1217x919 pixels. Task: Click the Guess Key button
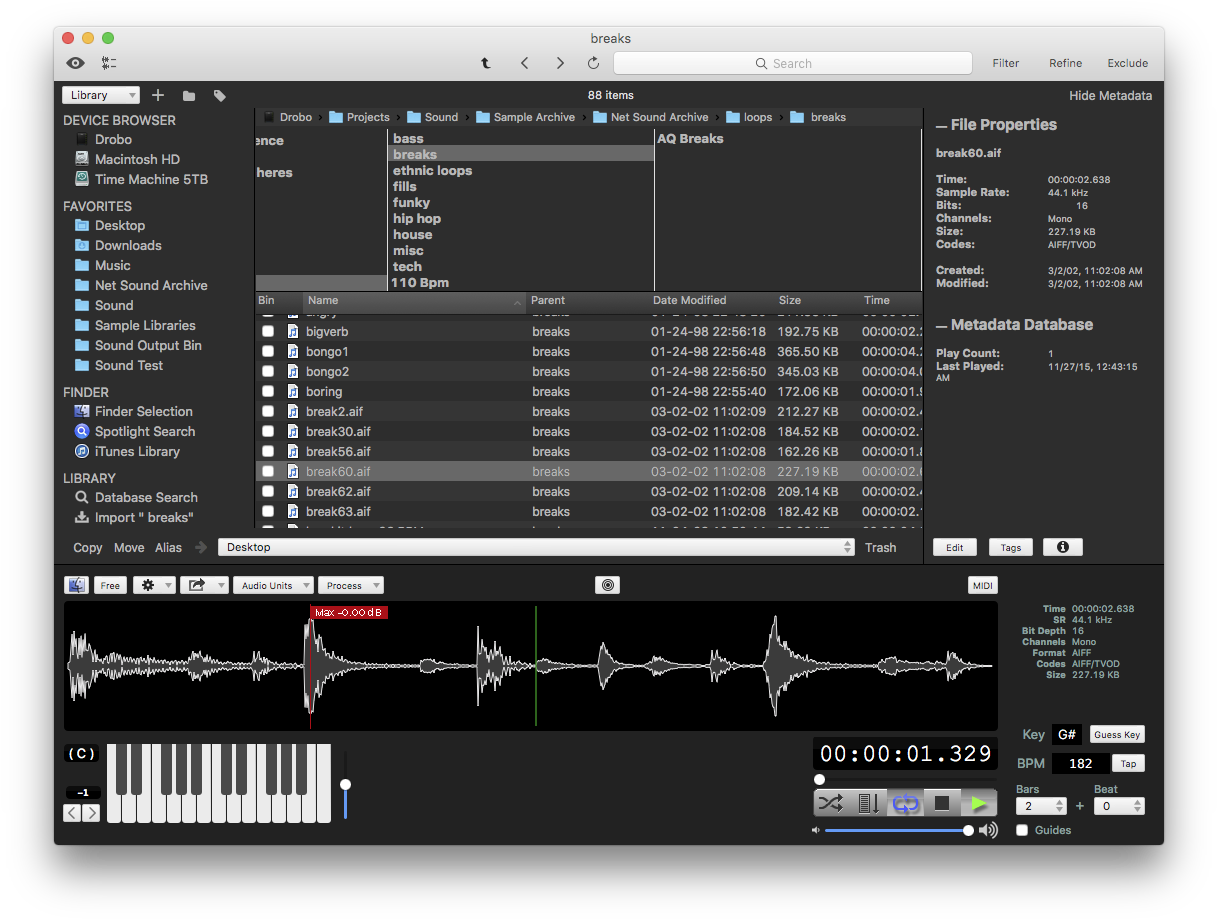[1116, 734]
